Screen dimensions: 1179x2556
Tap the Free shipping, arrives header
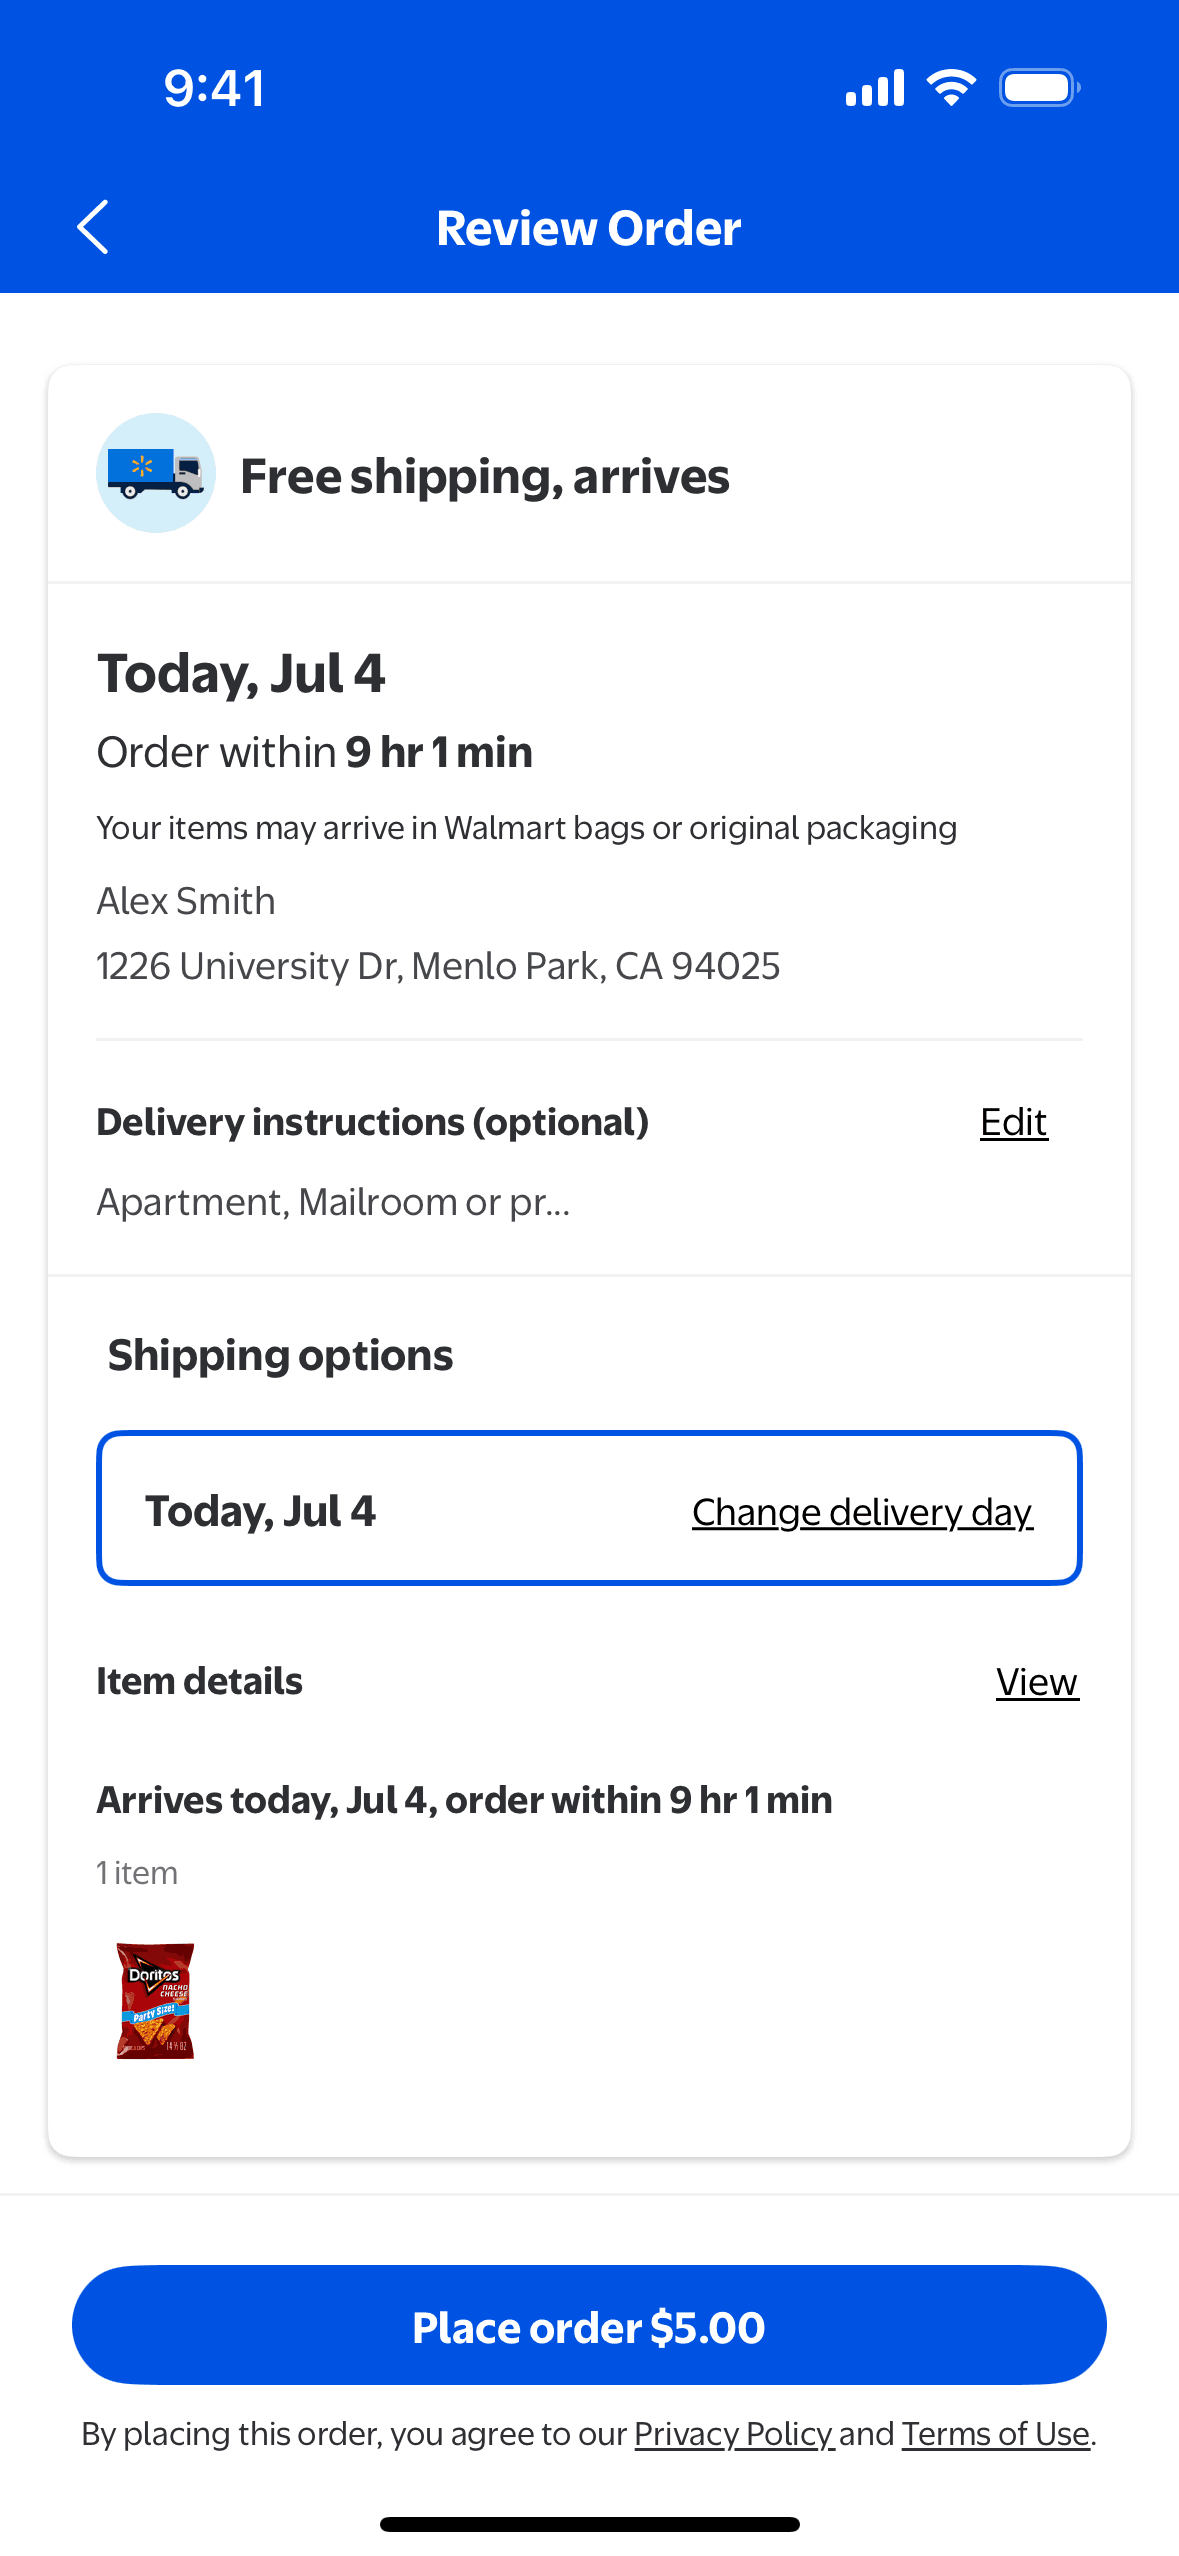point(485,476)
